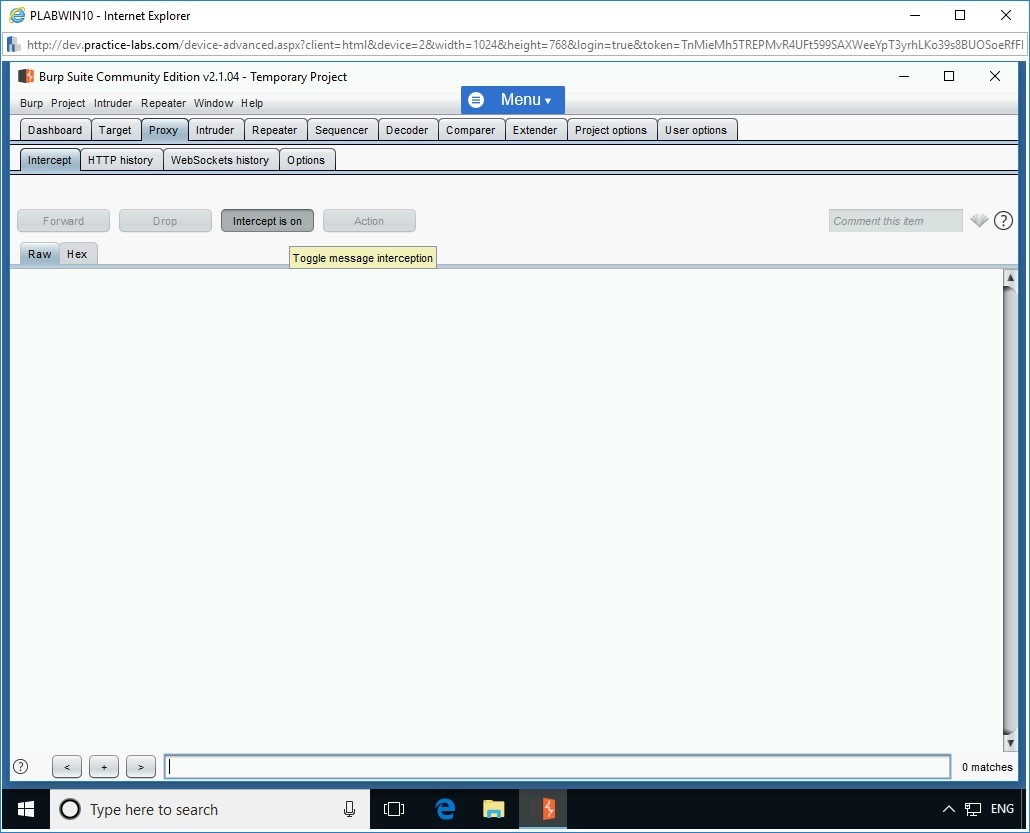Open Microsoft Edge from the taskbar
Screen dimensions: 1030x833
444,809
